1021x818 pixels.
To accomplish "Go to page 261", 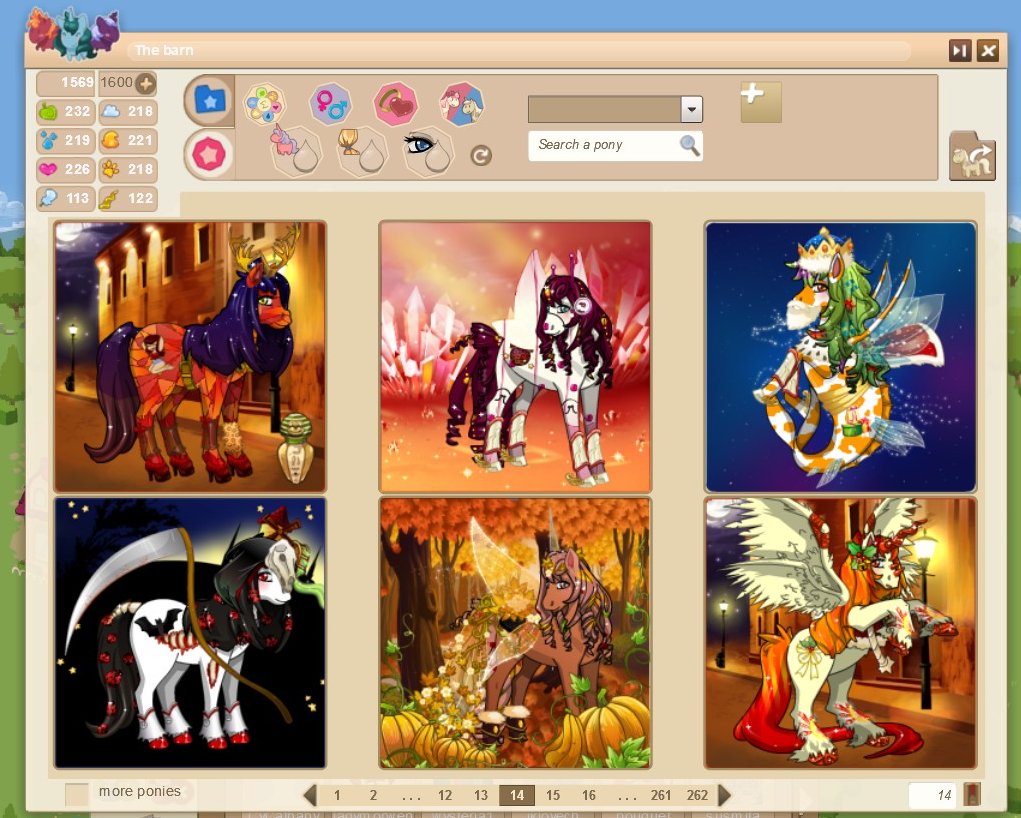I will click(660, 795).
